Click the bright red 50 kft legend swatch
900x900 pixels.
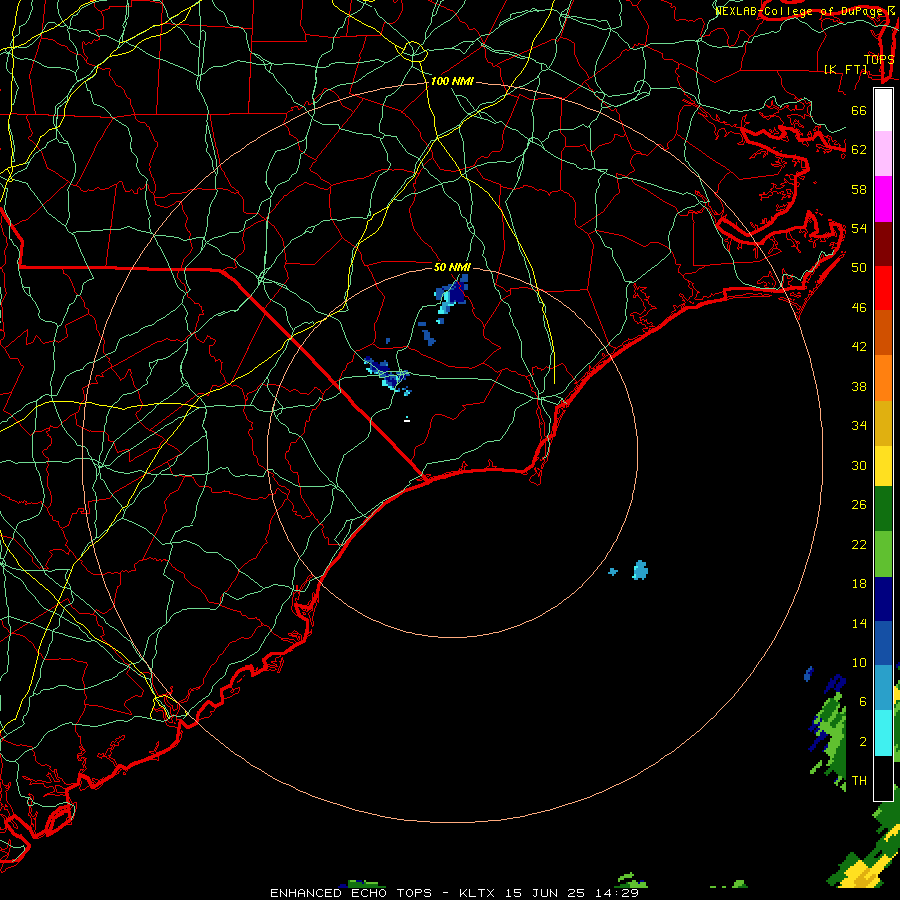pyautogui.click(x=883, y=288)
